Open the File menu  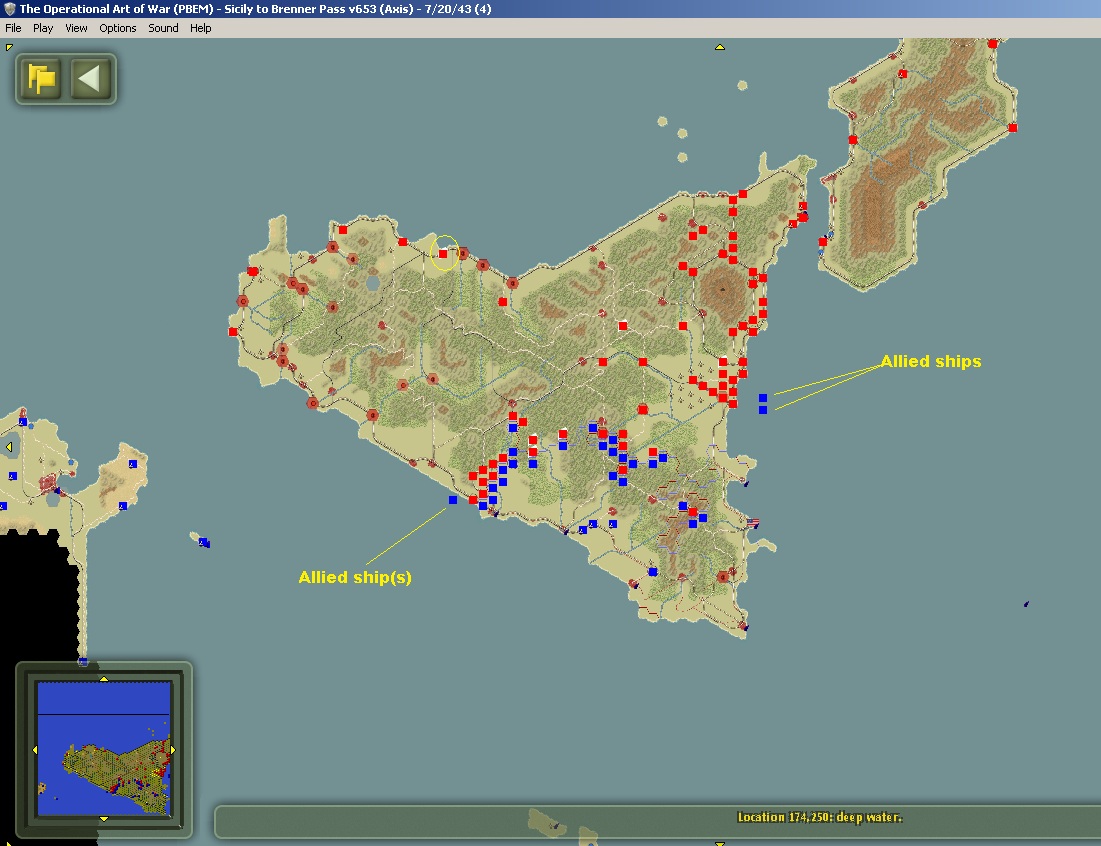[13, 28]
